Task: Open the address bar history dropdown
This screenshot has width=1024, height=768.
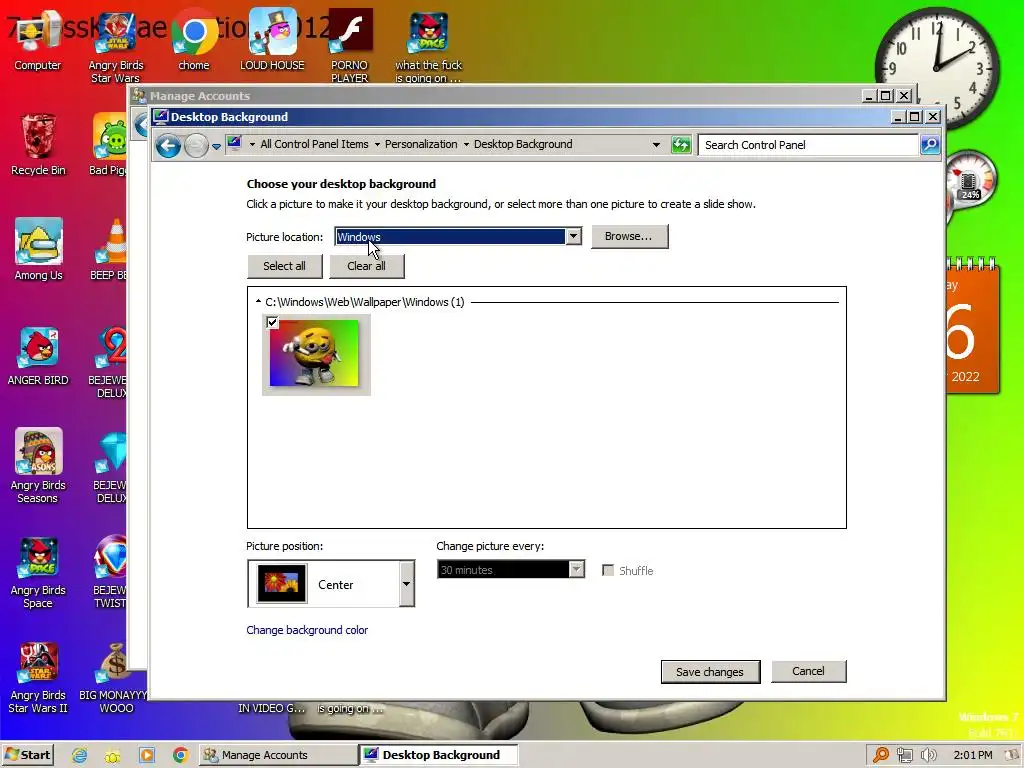Action: (656, 145)
